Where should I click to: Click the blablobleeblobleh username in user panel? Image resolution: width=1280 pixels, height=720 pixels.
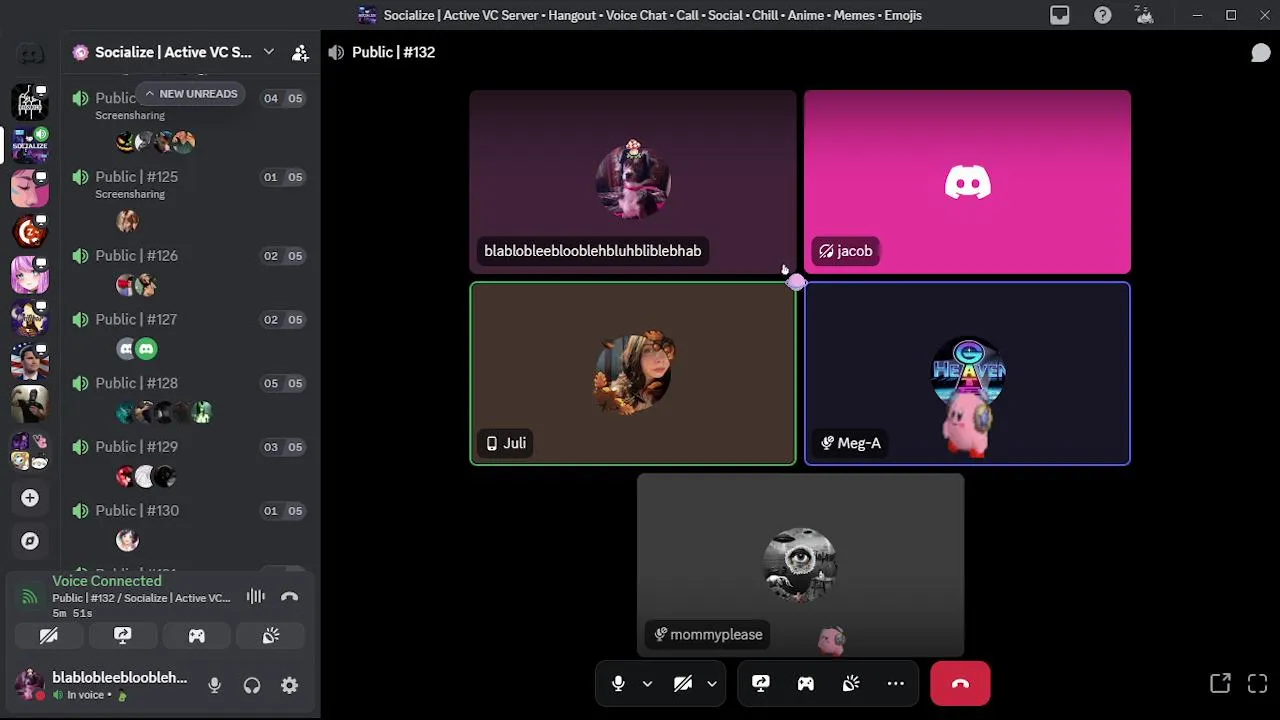pos(120,678)
